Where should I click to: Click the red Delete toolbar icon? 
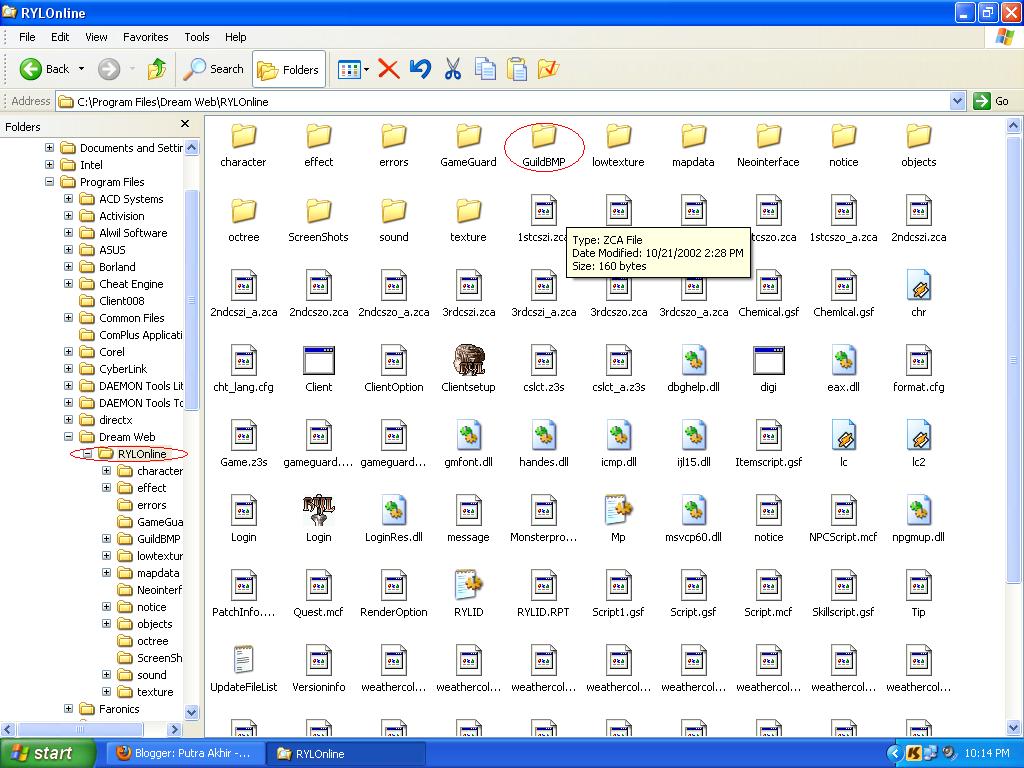389,69
